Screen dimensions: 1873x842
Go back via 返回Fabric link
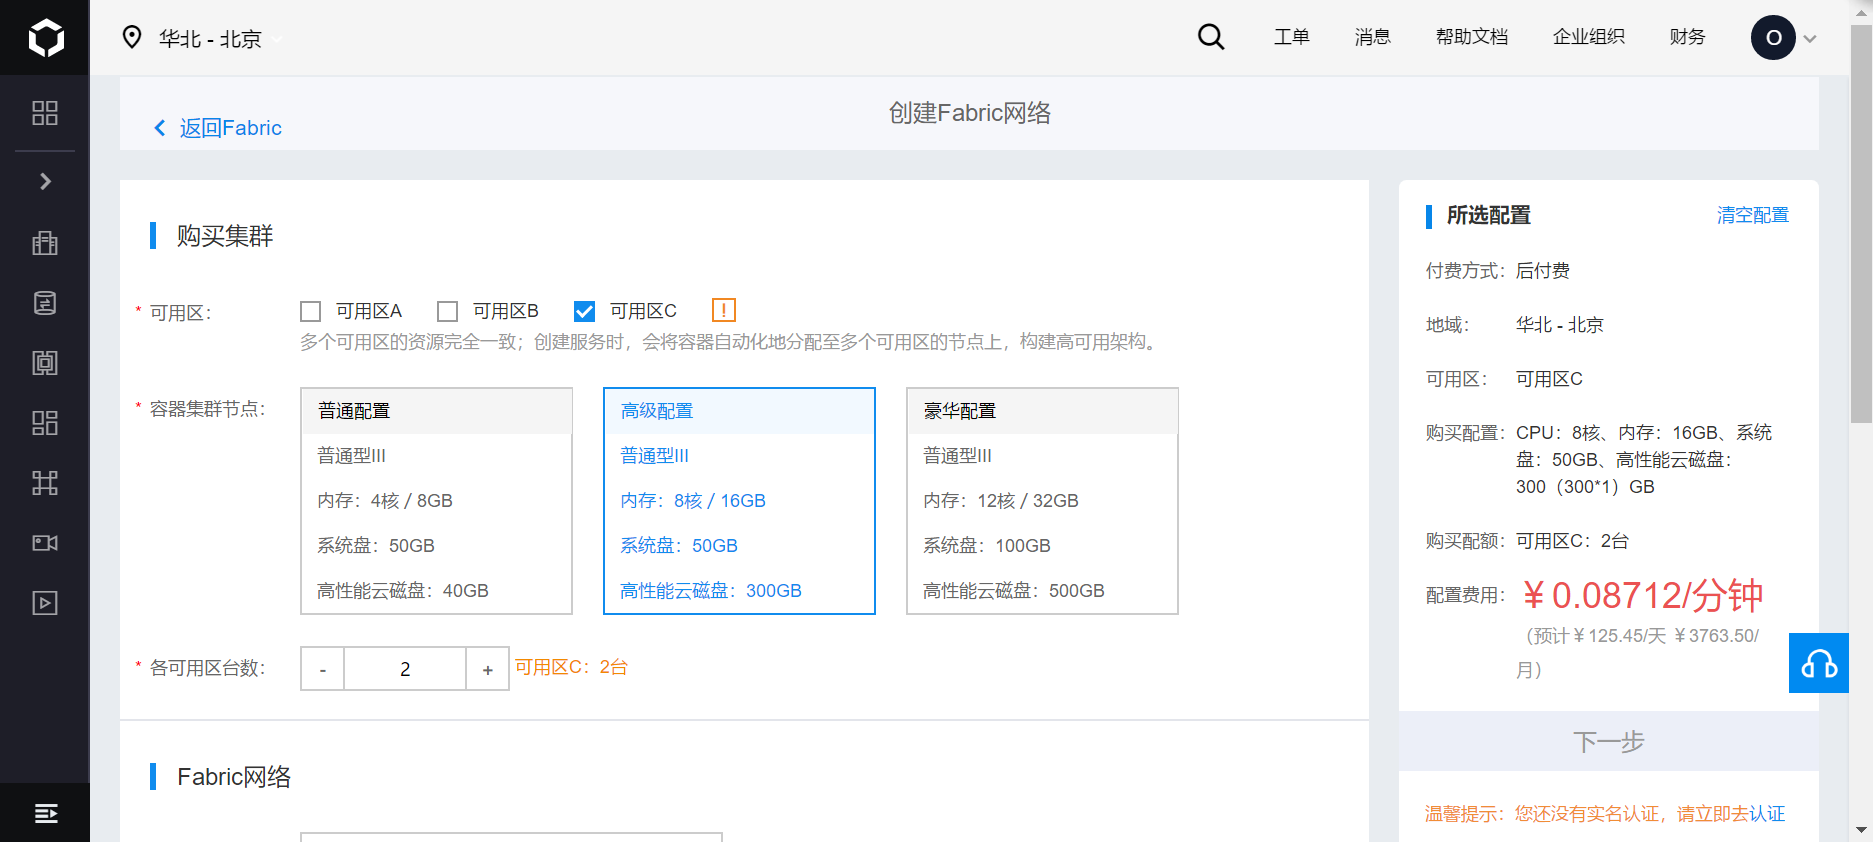[x=218, y=128]
